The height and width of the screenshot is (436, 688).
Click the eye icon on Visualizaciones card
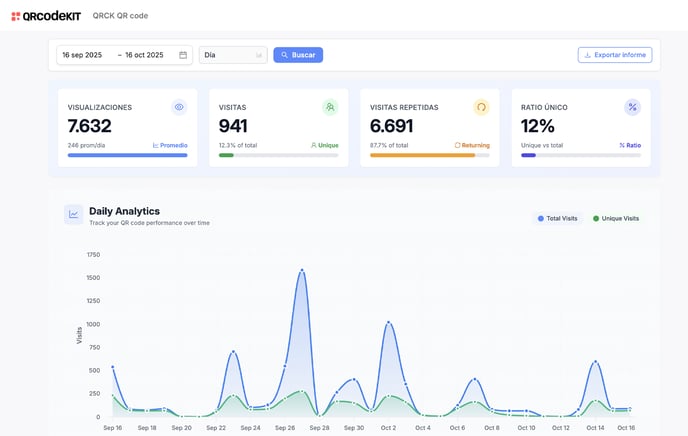pos(179,107)
